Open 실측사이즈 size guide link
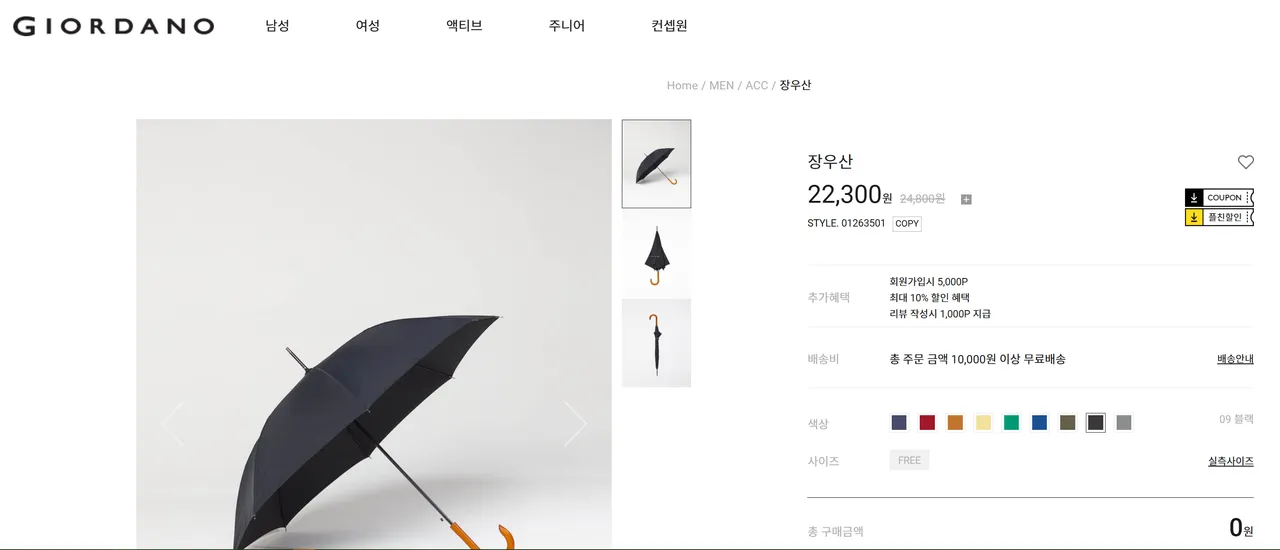The width and height of the screenshot is (1280, 550). pyautogui.click(x=1230, y=461)
